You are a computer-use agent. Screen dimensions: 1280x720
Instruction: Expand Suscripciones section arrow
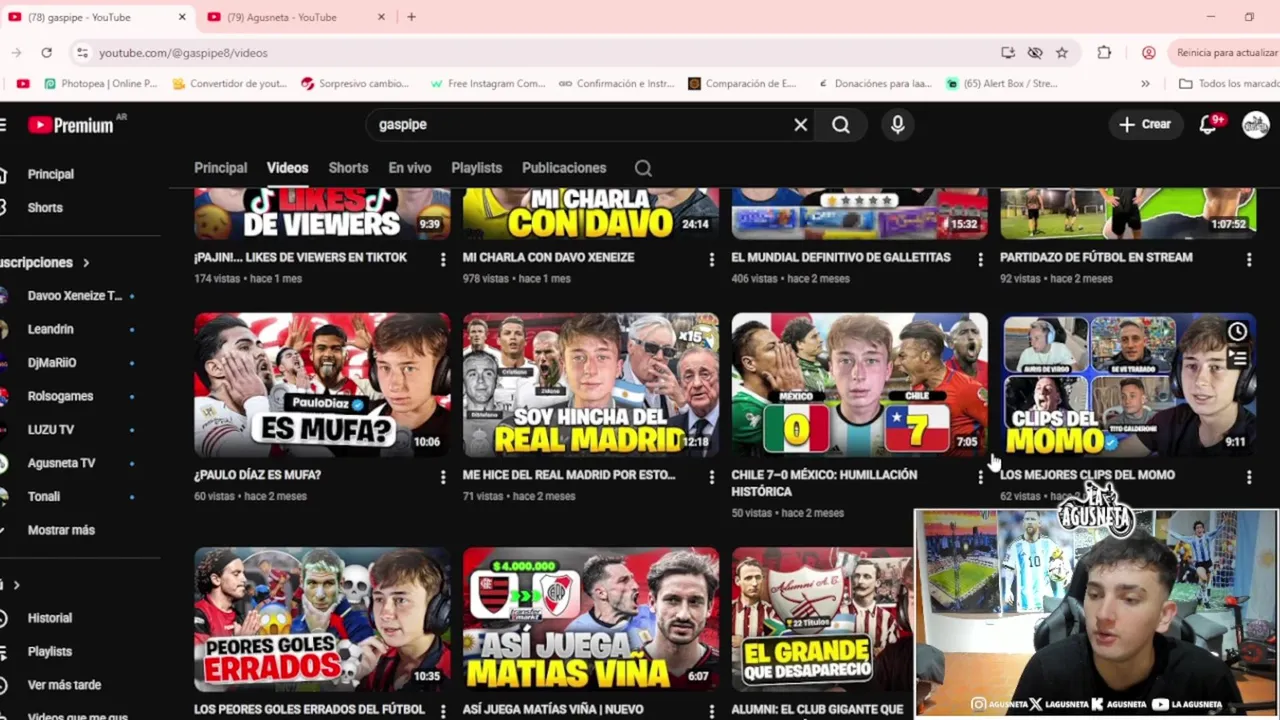click(86, 263)
